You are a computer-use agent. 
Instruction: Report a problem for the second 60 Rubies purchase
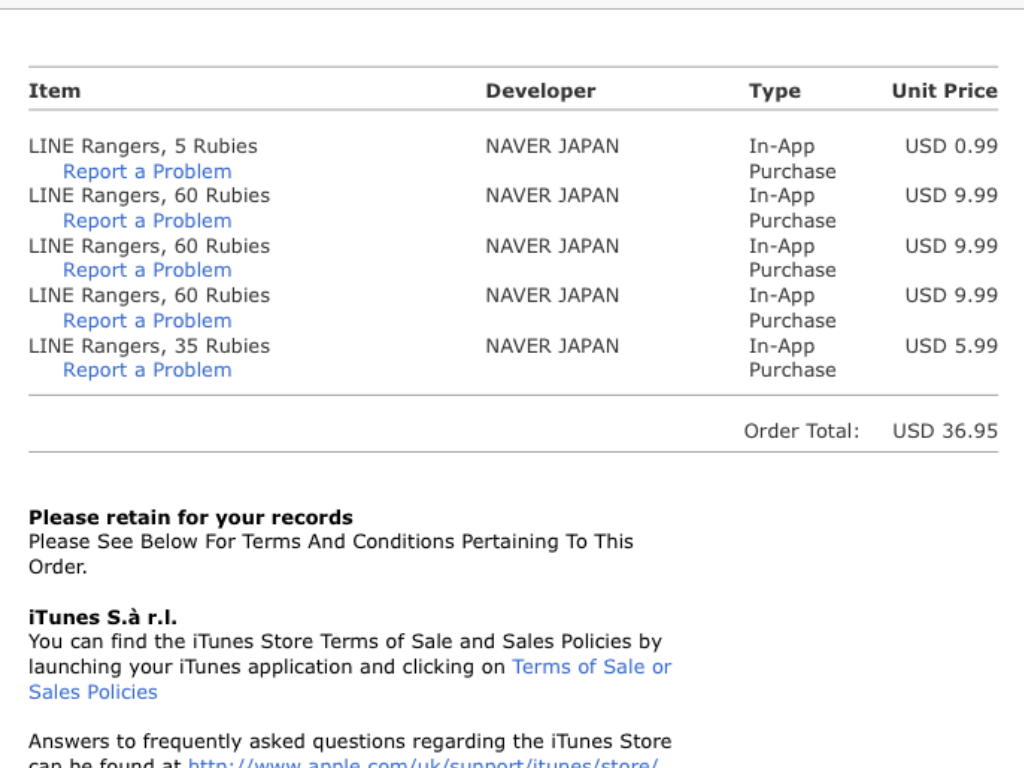(x=147, y=270)
